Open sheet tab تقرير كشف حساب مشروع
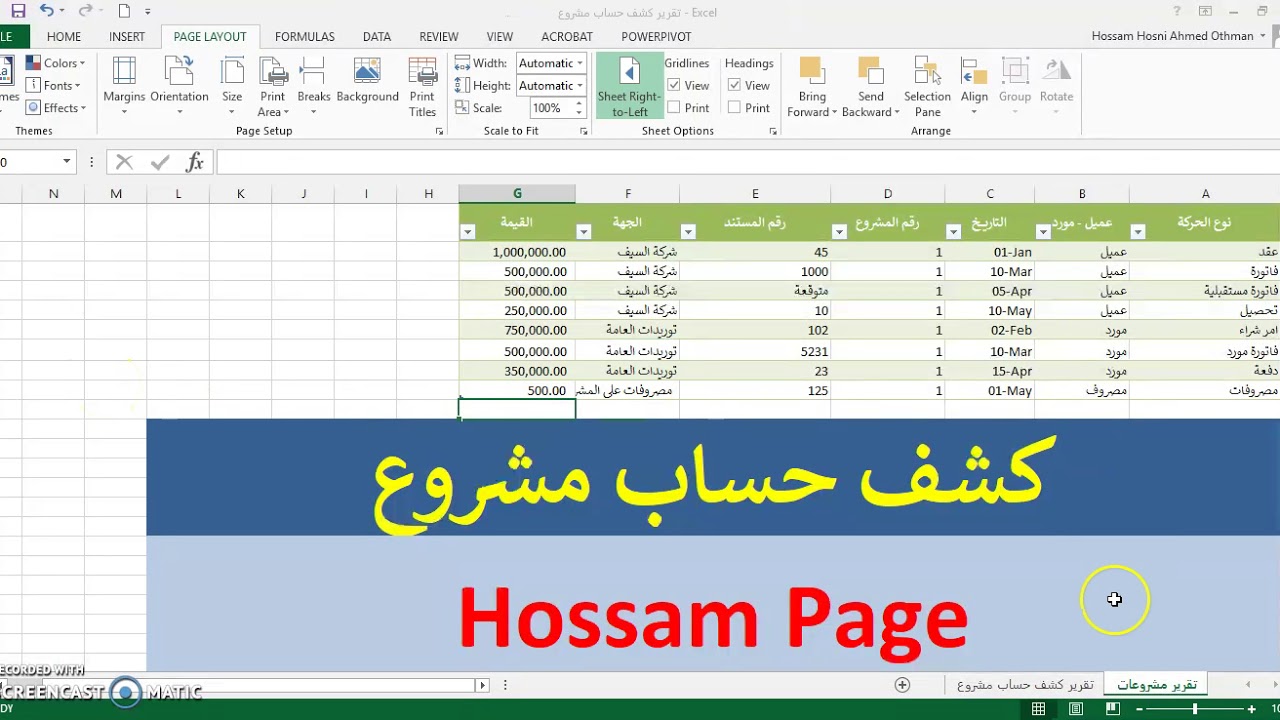The width and height of the screenshot is (1280, 720). tap(1024, 685)
